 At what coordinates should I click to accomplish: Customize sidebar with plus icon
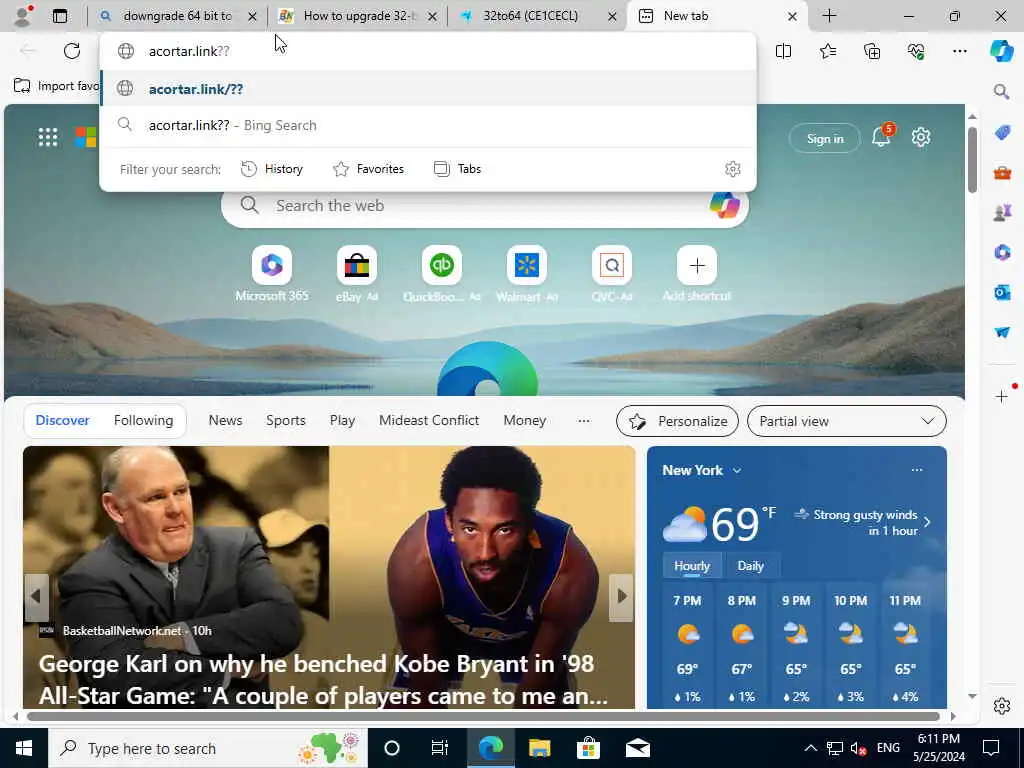[1002, 396]
